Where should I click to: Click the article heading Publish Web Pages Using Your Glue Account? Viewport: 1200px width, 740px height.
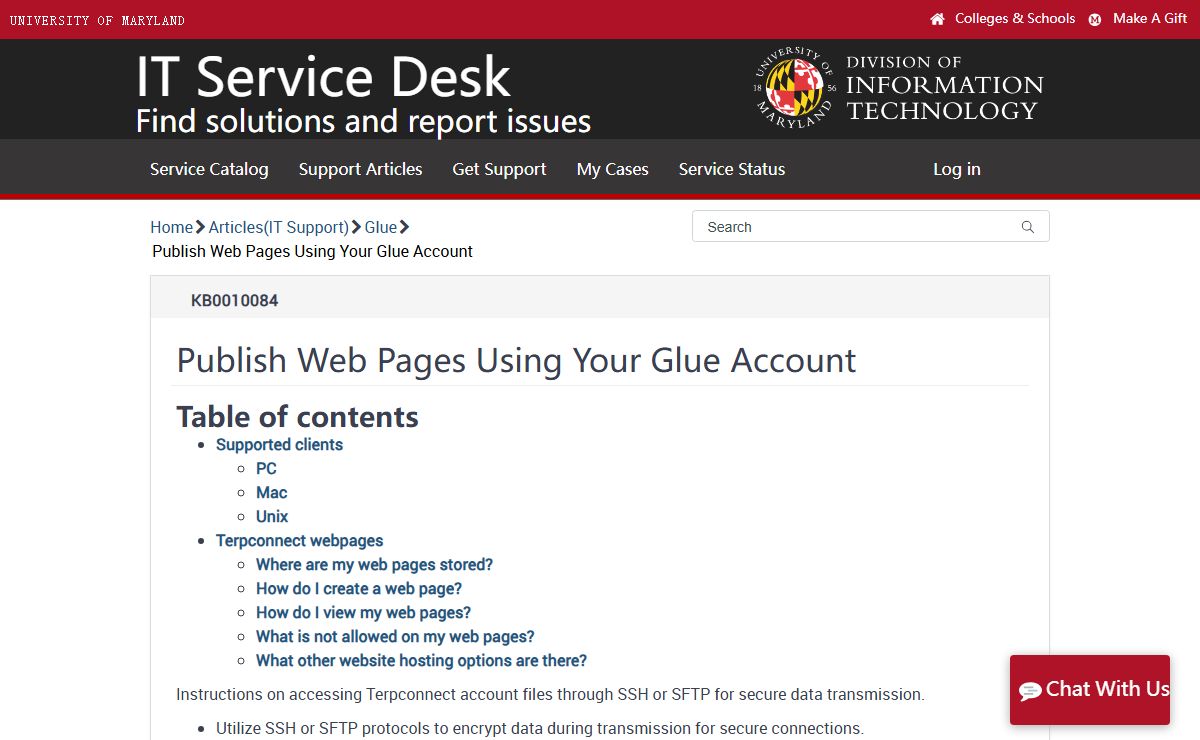[x=516, y=360]
